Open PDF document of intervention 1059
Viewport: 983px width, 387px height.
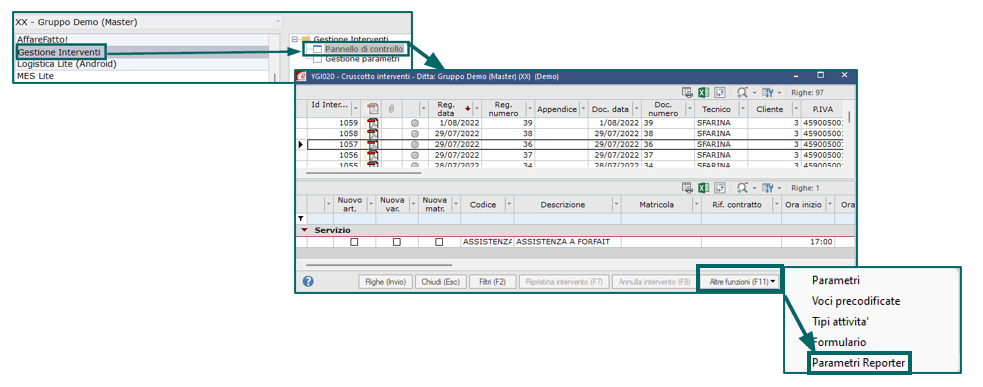pos(373,123)
